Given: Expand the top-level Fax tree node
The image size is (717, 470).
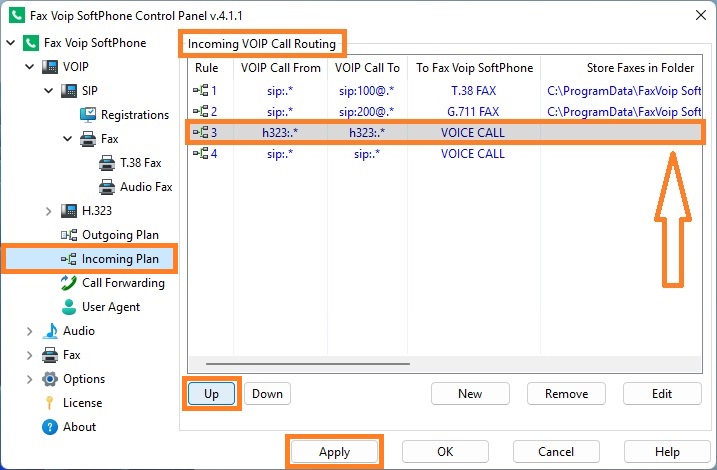Looking at the screenshot, I should pos(30,355).
